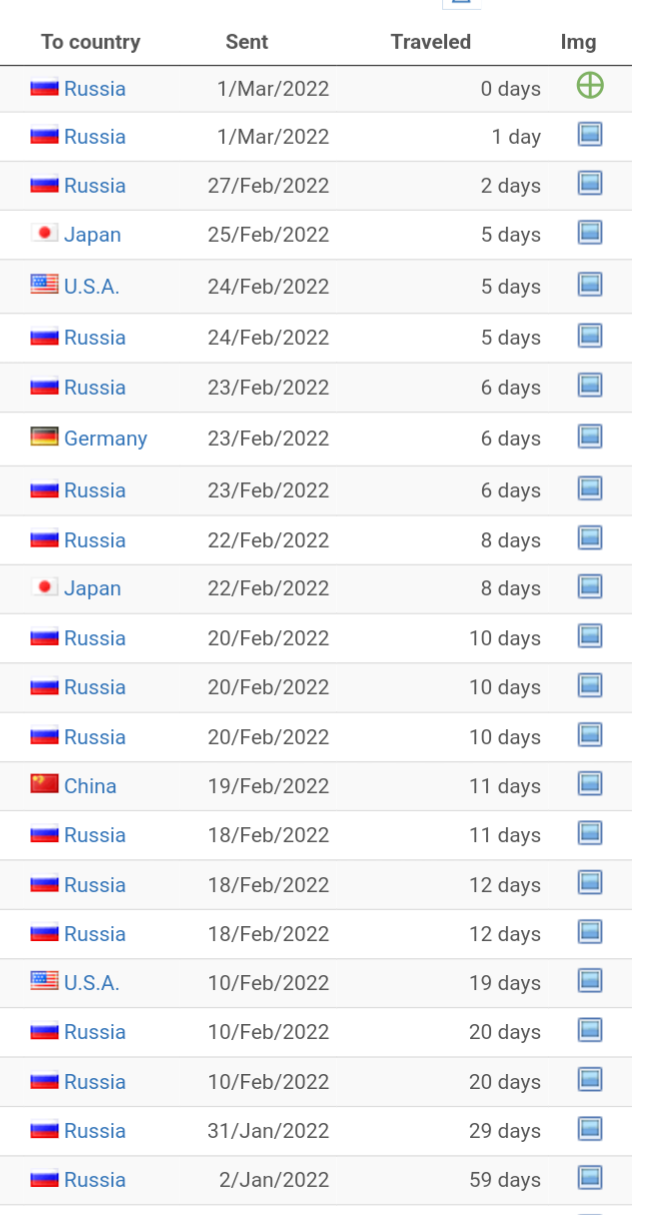Open U.S.A. link in 10/Feb/2022 row

(91, 983)
